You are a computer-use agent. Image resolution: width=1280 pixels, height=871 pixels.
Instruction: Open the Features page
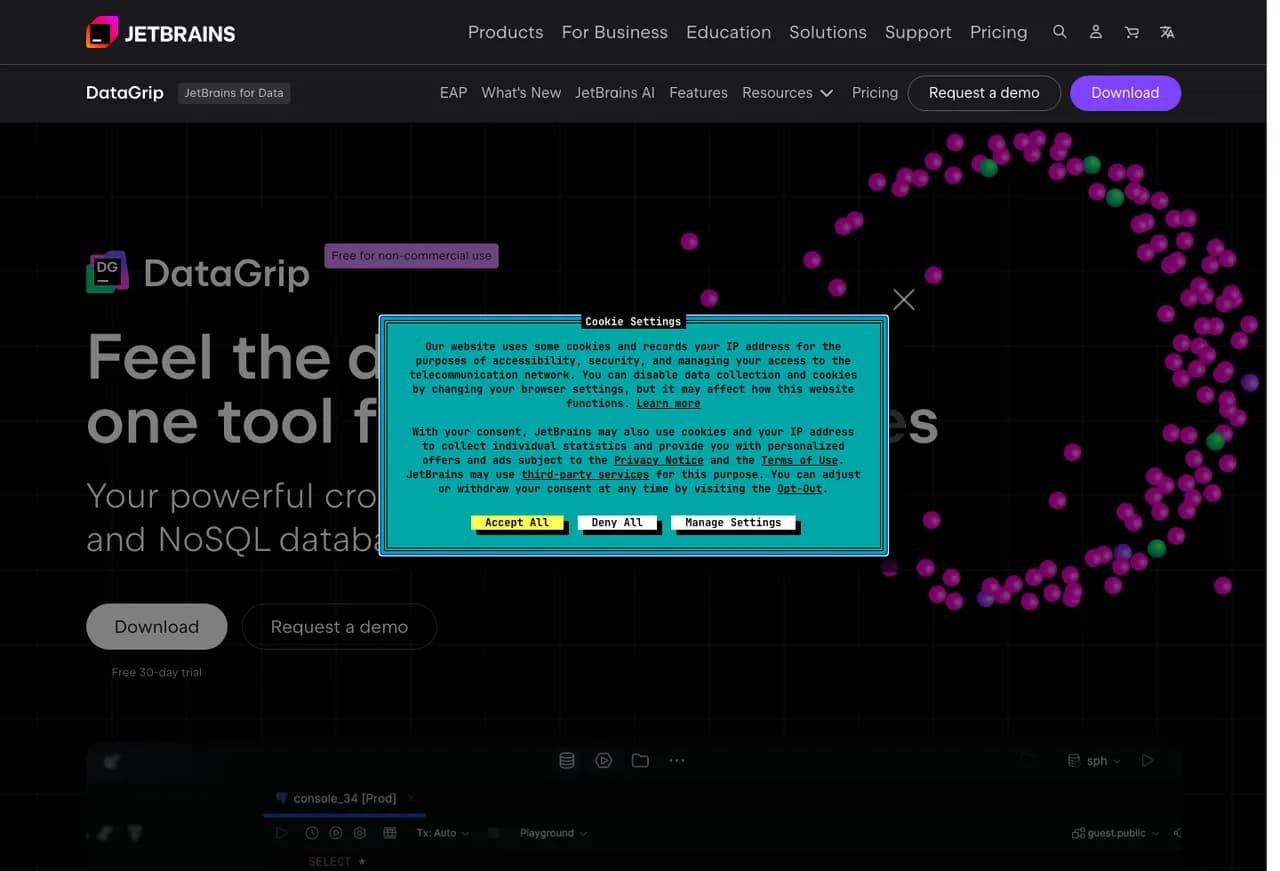(698, 93)
